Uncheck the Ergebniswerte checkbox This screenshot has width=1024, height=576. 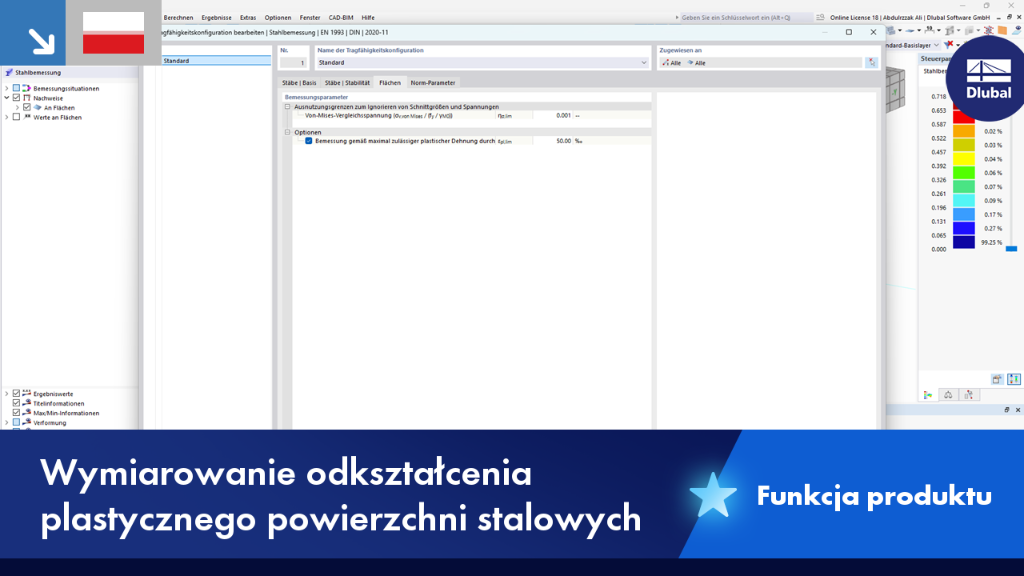pyautogui.click(x=16, y=394)
